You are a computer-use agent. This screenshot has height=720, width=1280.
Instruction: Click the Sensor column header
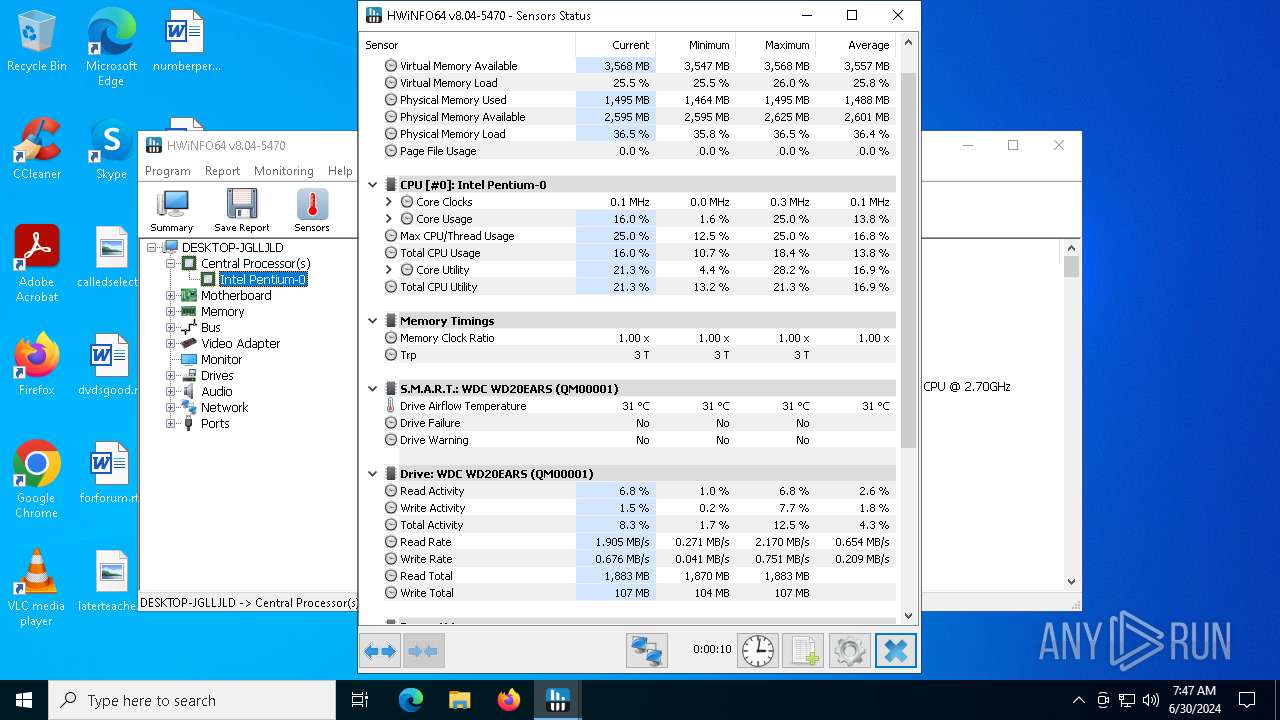[x=467, y=45]
